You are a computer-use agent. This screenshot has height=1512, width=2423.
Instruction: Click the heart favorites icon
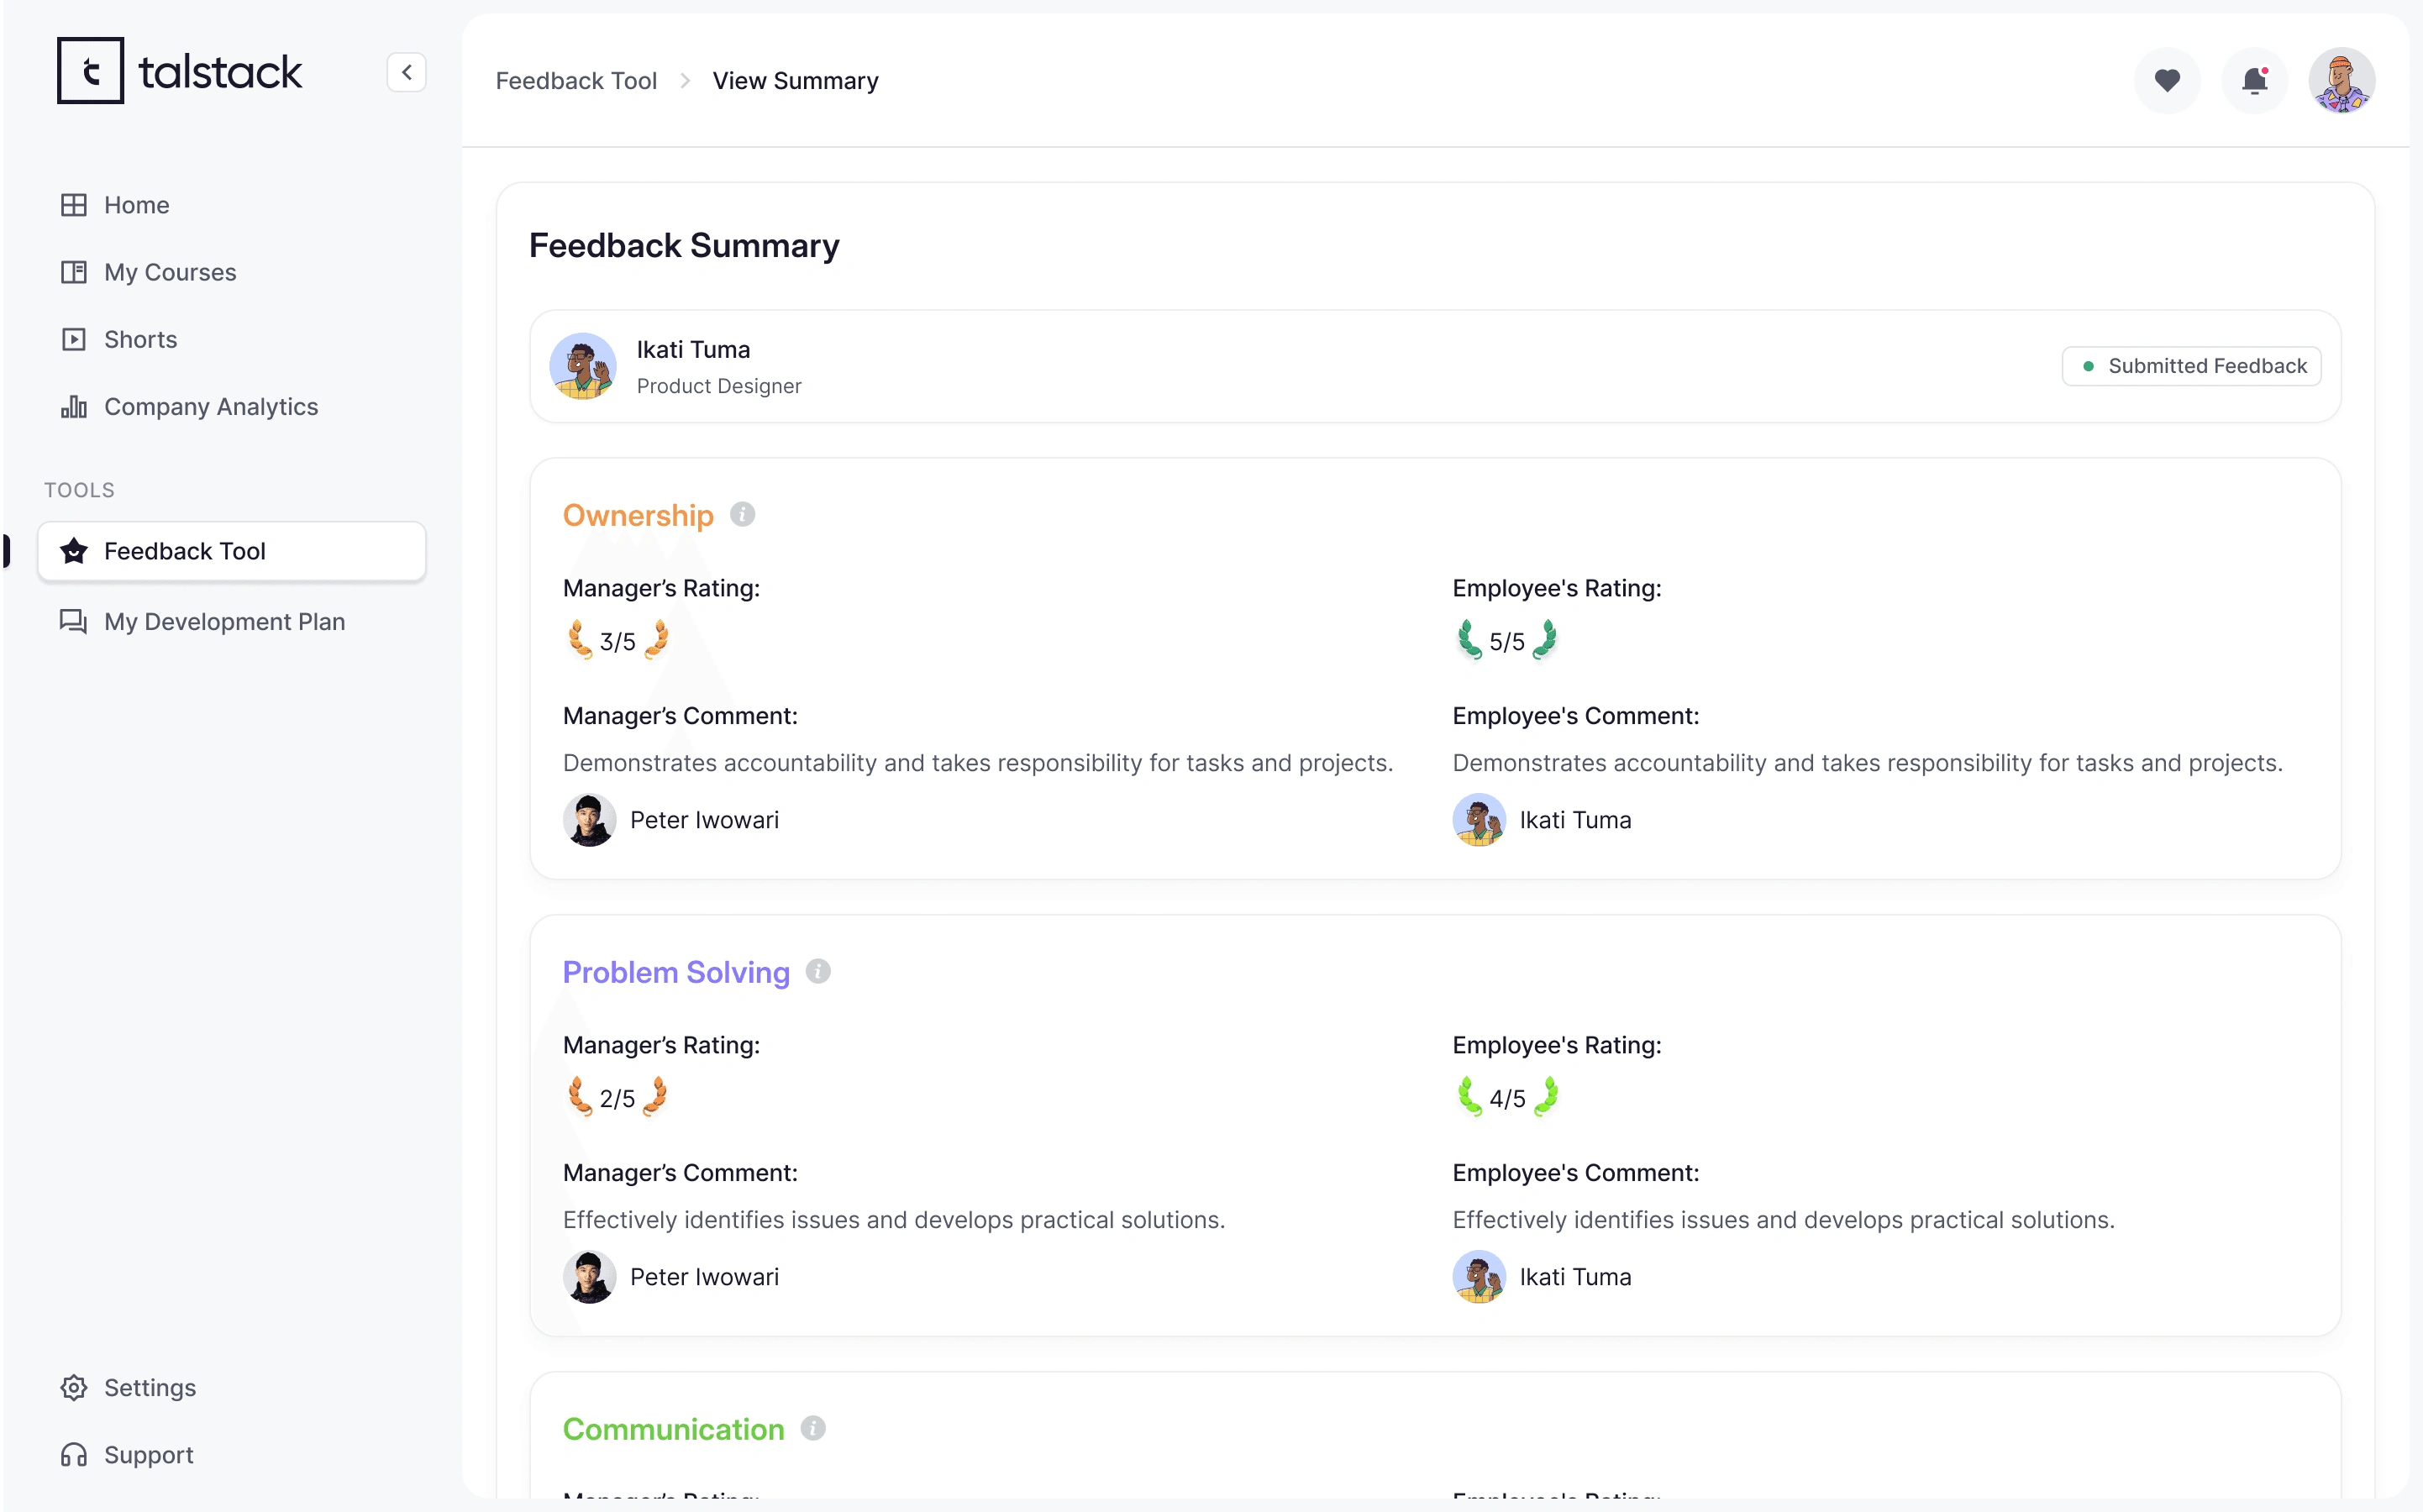[x=2166, y=80]
